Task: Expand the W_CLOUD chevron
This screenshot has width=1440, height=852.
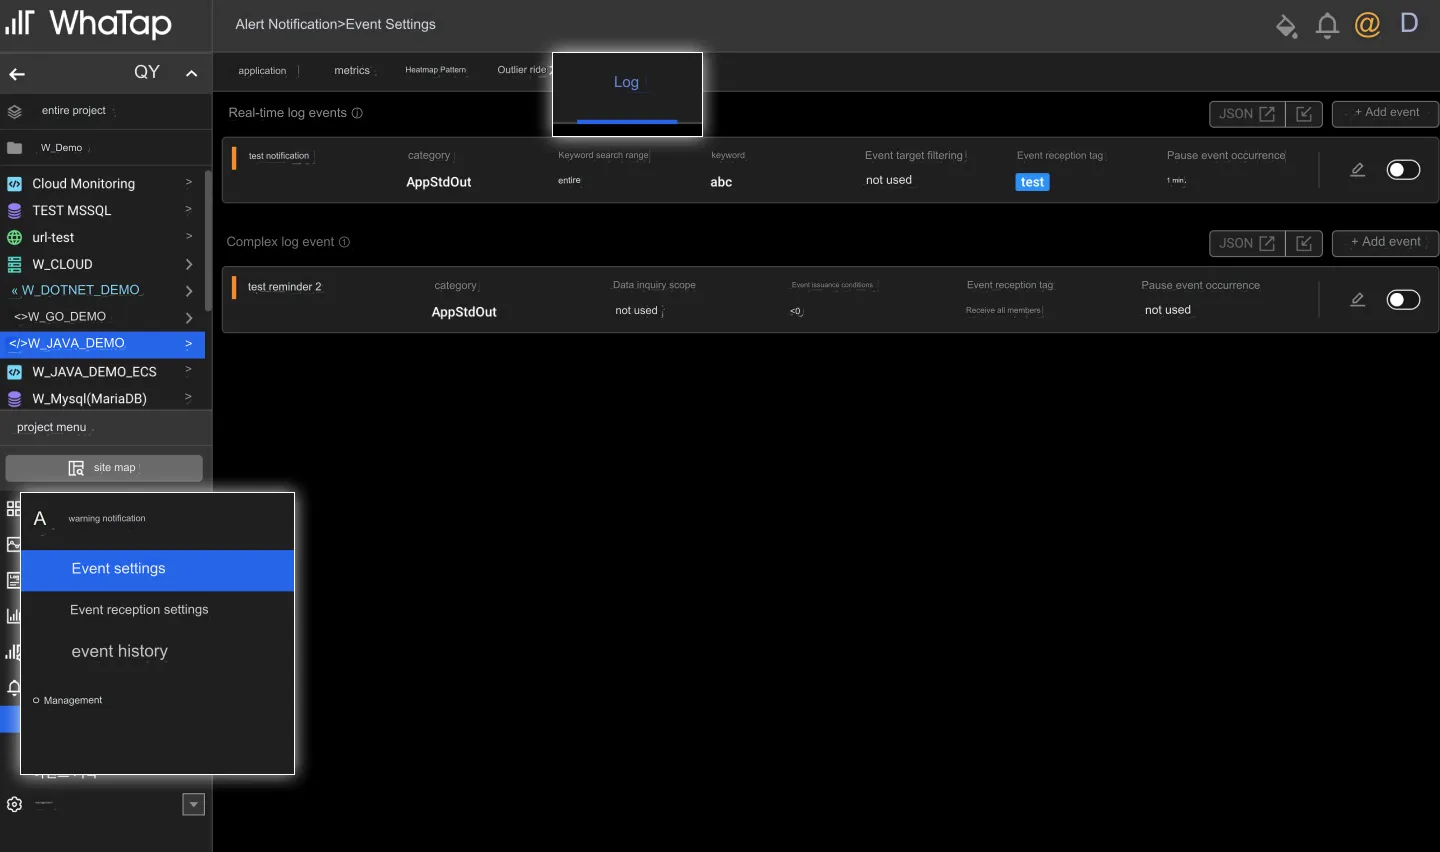Action: (188, 264)
